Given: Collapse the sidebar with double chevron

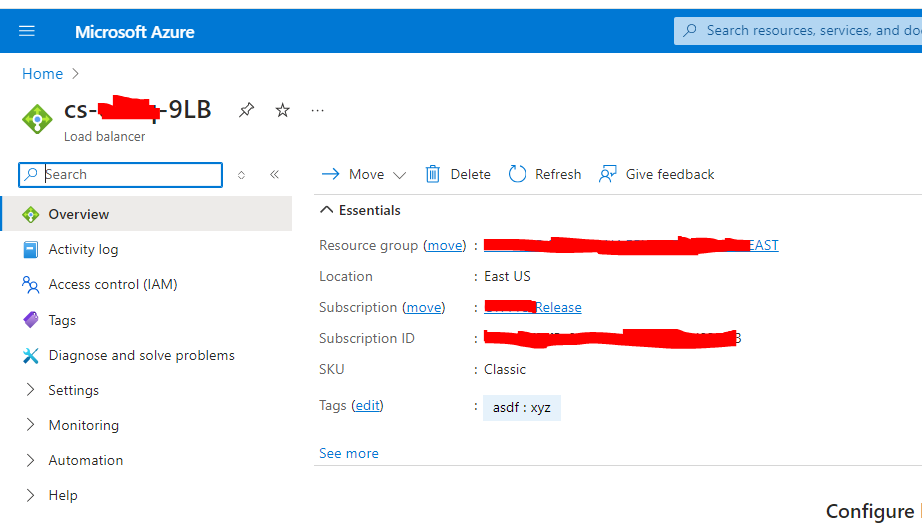Looking at the screenshot, I should point(275,174).
